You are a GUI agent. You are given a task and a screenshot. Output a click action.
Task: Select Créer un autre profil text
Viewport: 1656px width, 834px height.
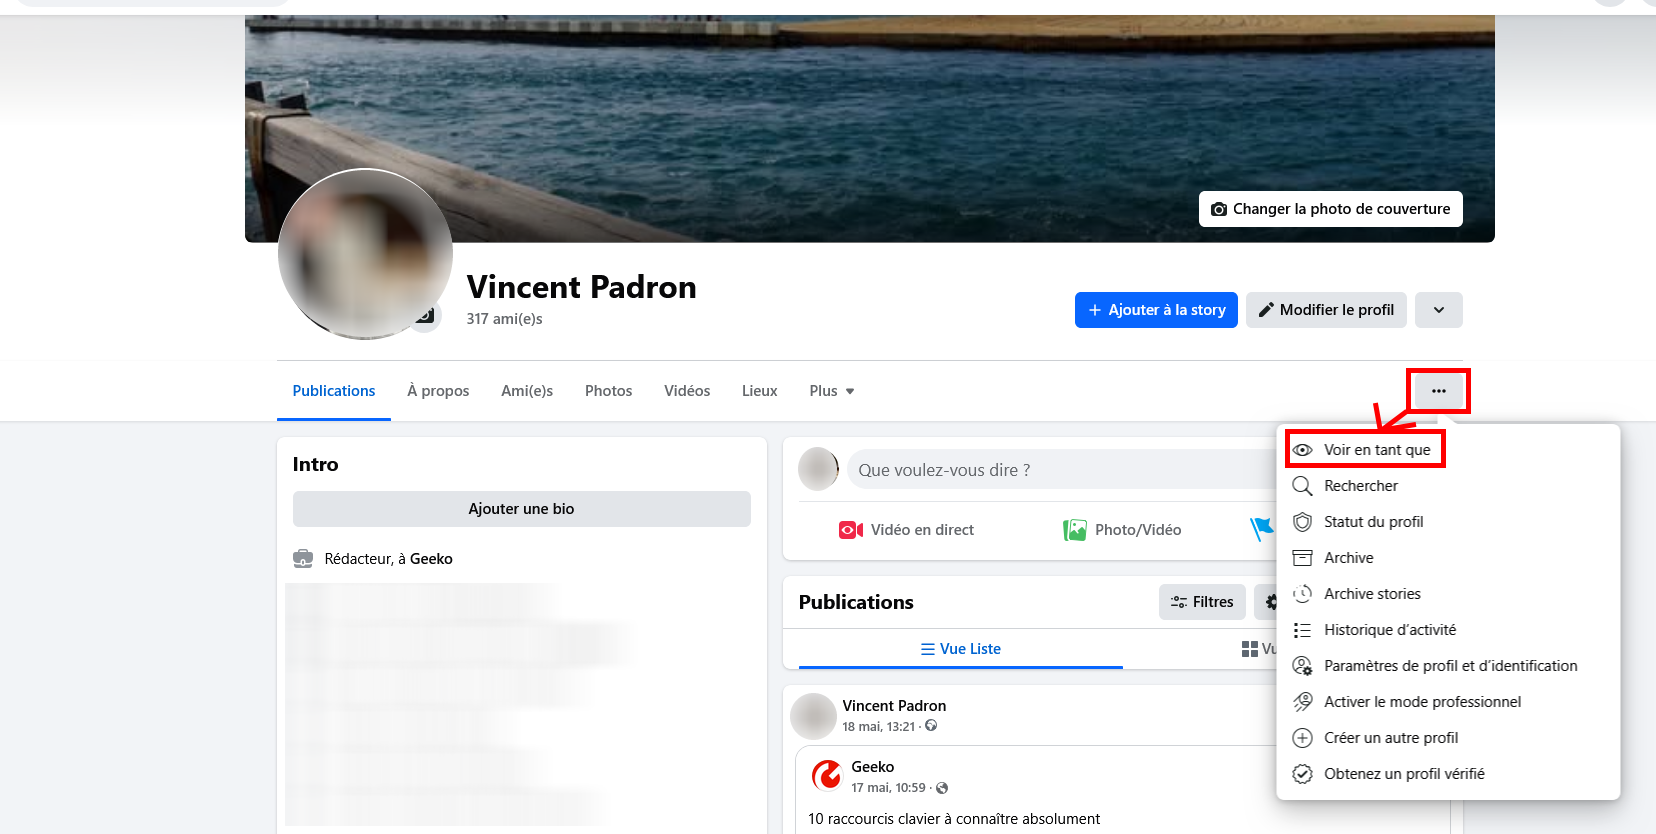coord(1391,738)
